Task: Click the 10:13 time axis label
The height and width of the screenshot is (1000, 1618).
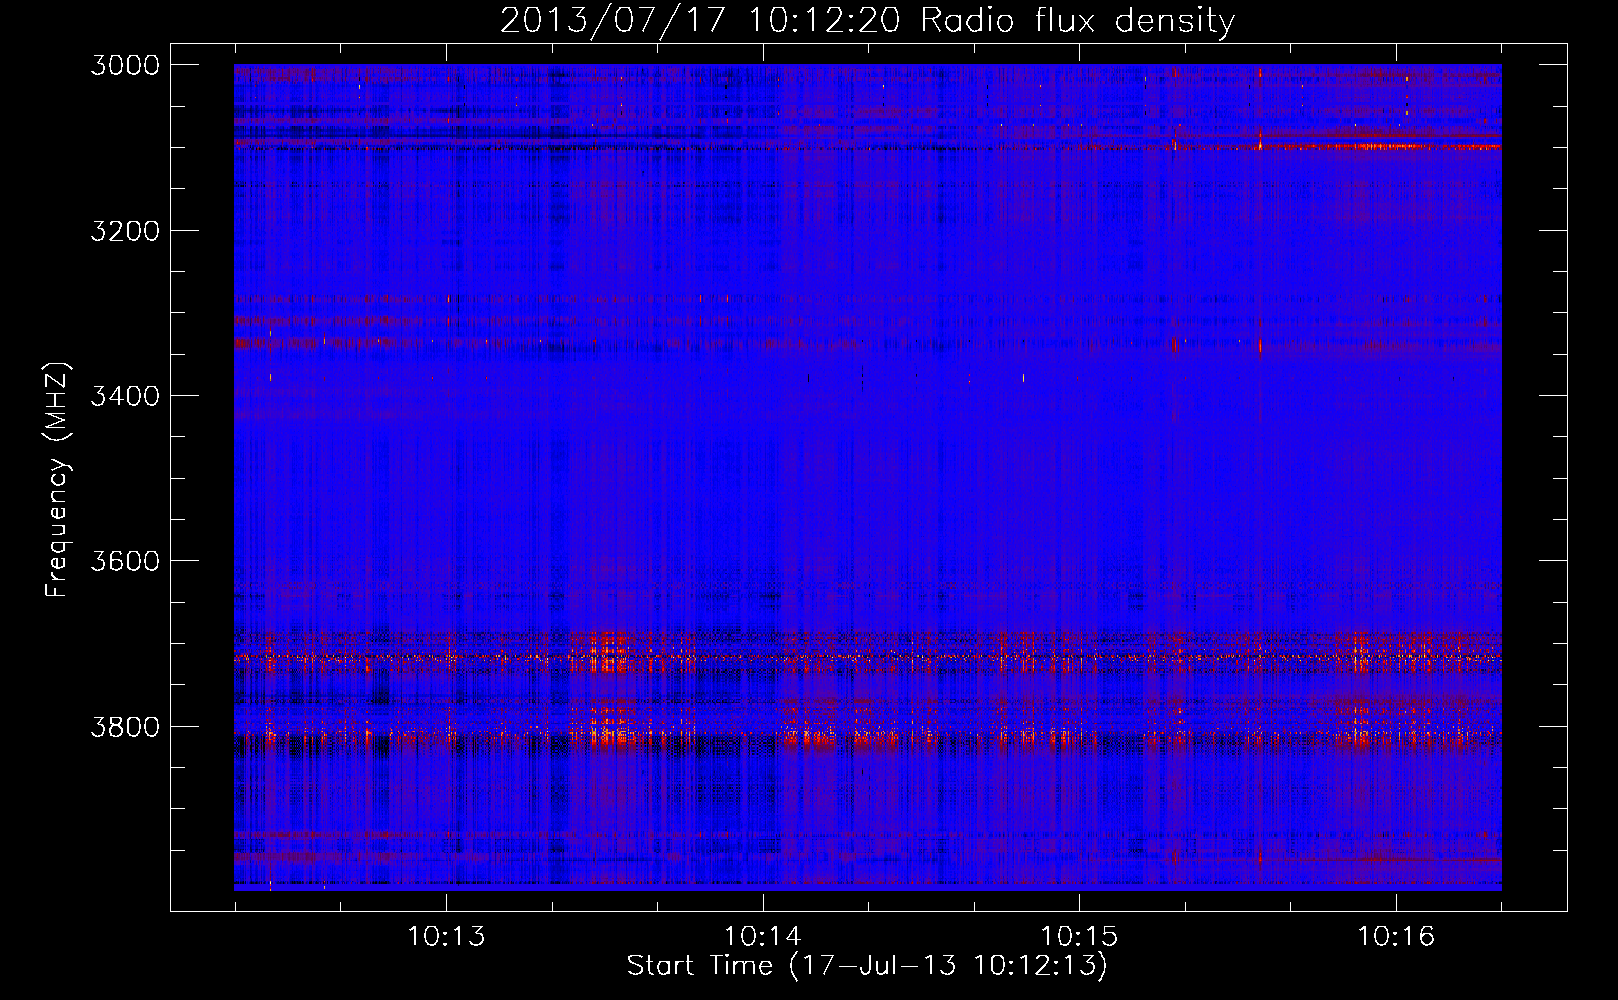Action: coord(446,937)
